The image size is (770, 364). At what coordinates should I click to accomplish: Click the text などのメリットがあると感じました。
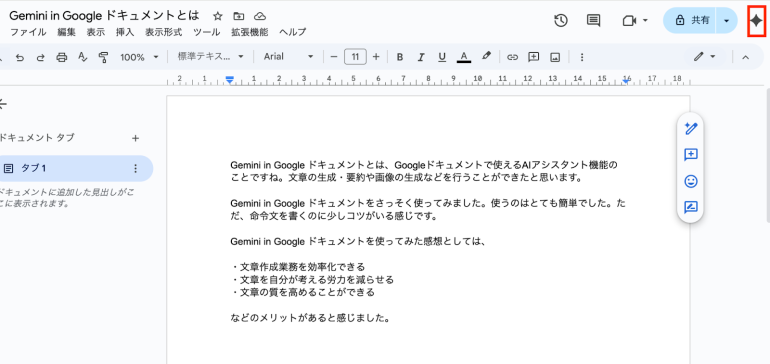click(x=310, y=318)
